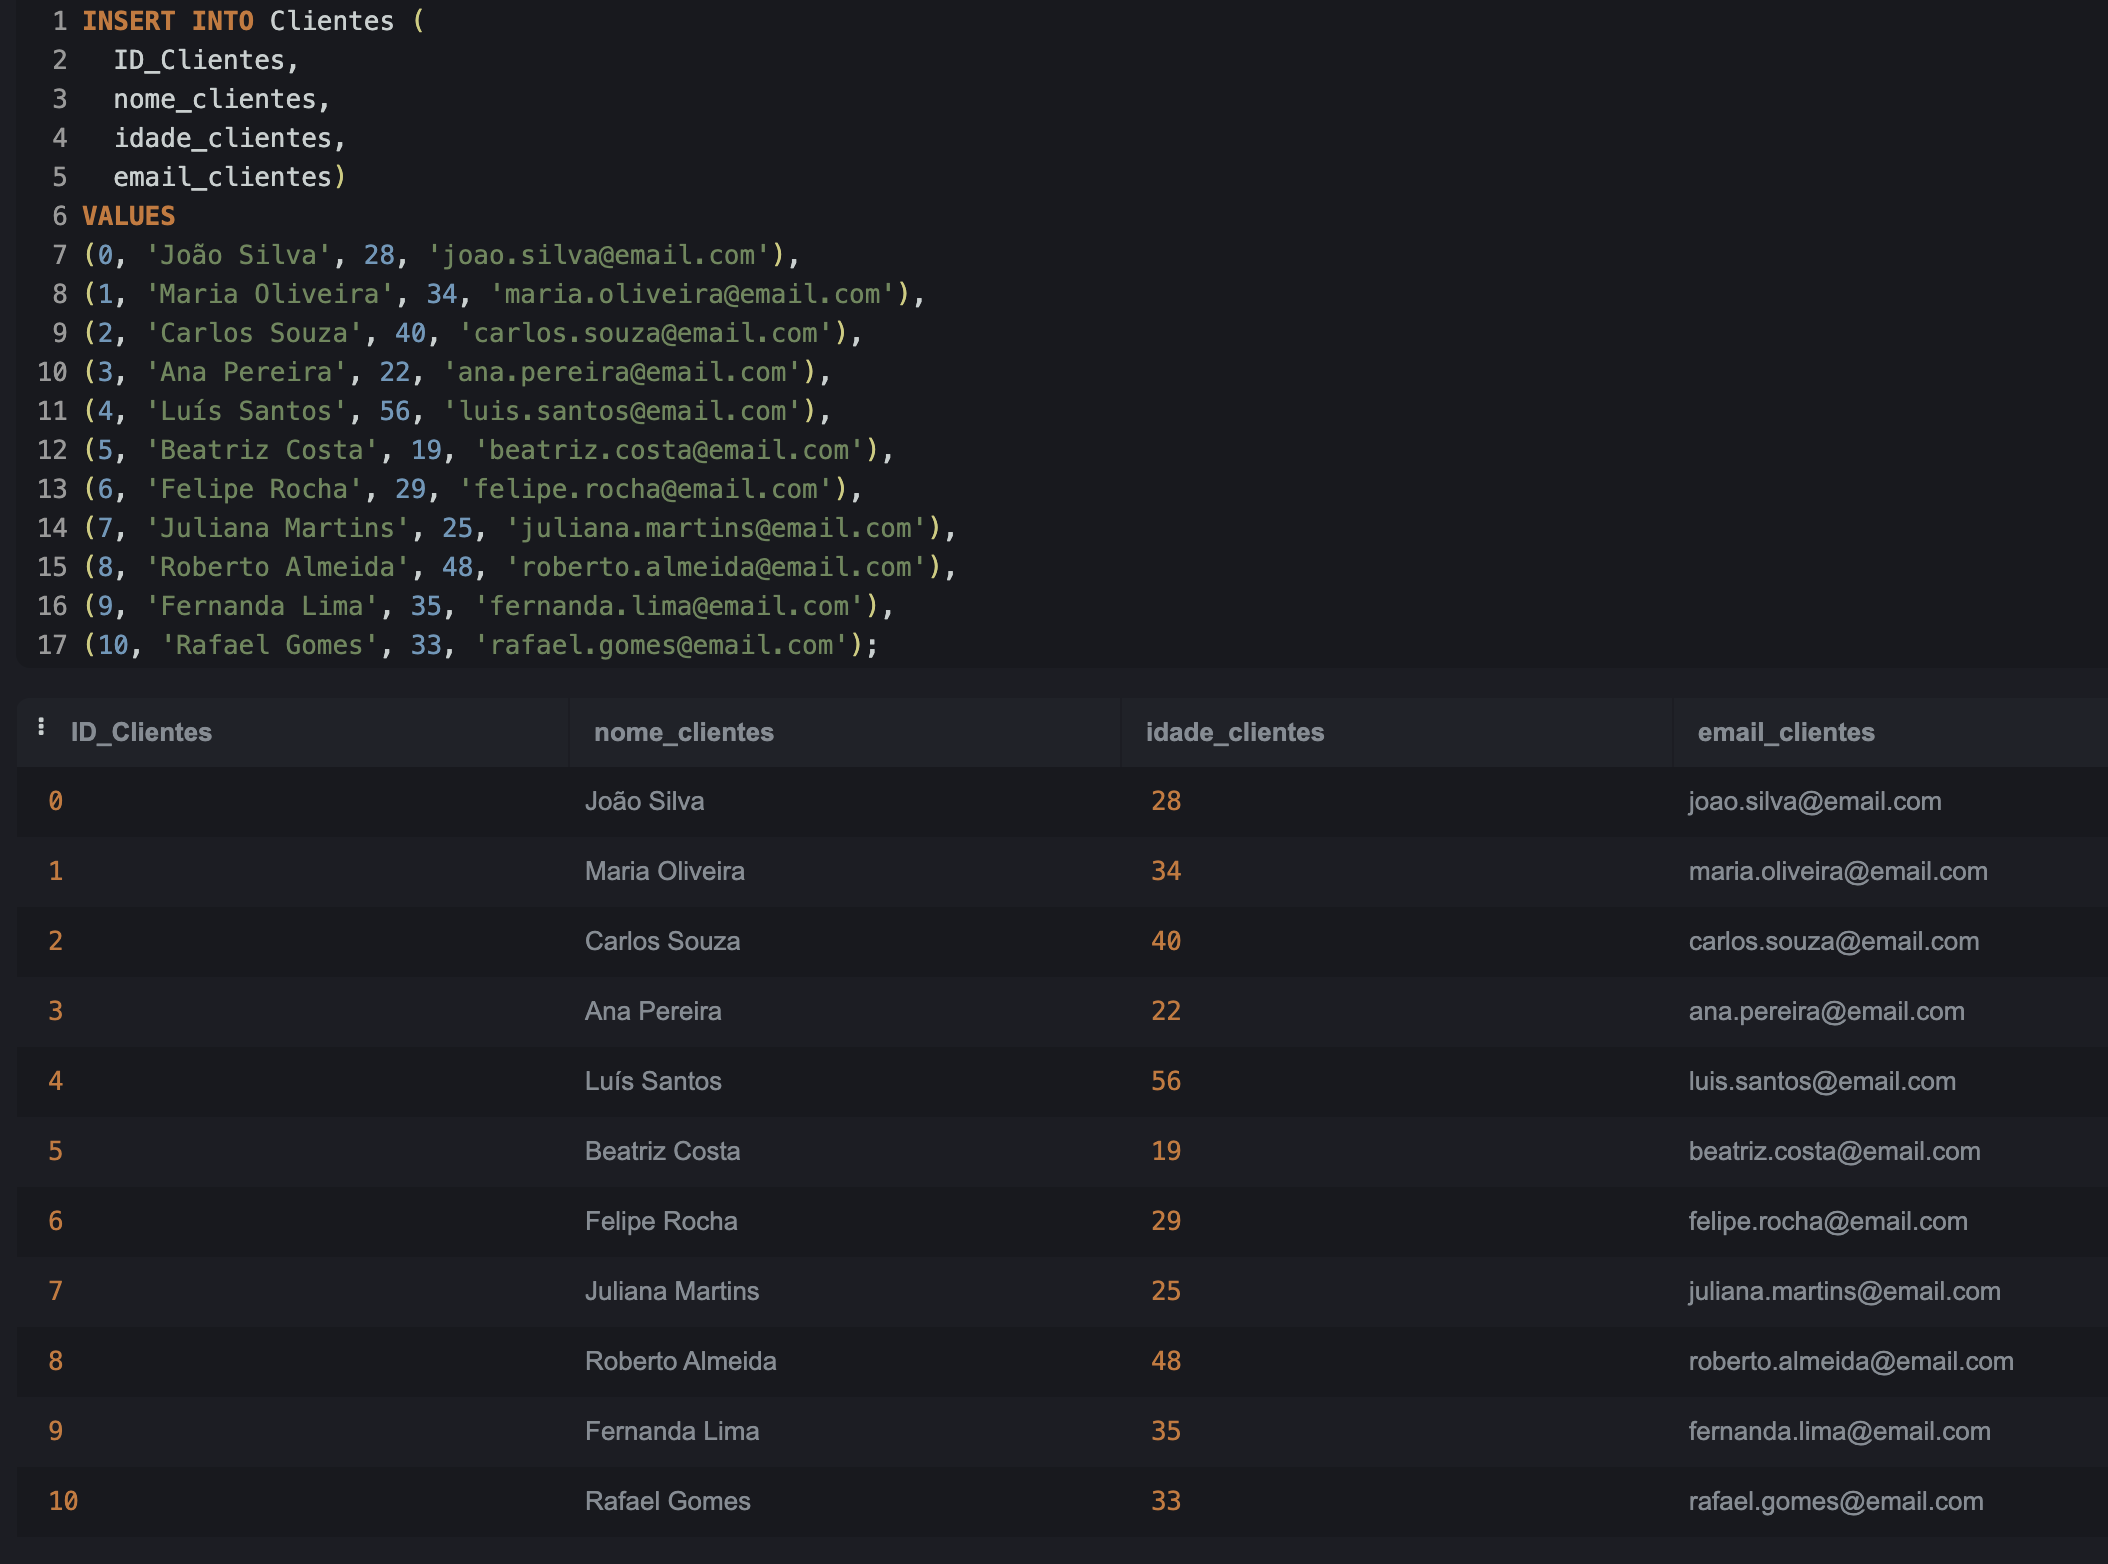This screenshot has width=2108, height=1564.
Task: Click ID value 0 in the results table
Action: [x=56, y=801]
